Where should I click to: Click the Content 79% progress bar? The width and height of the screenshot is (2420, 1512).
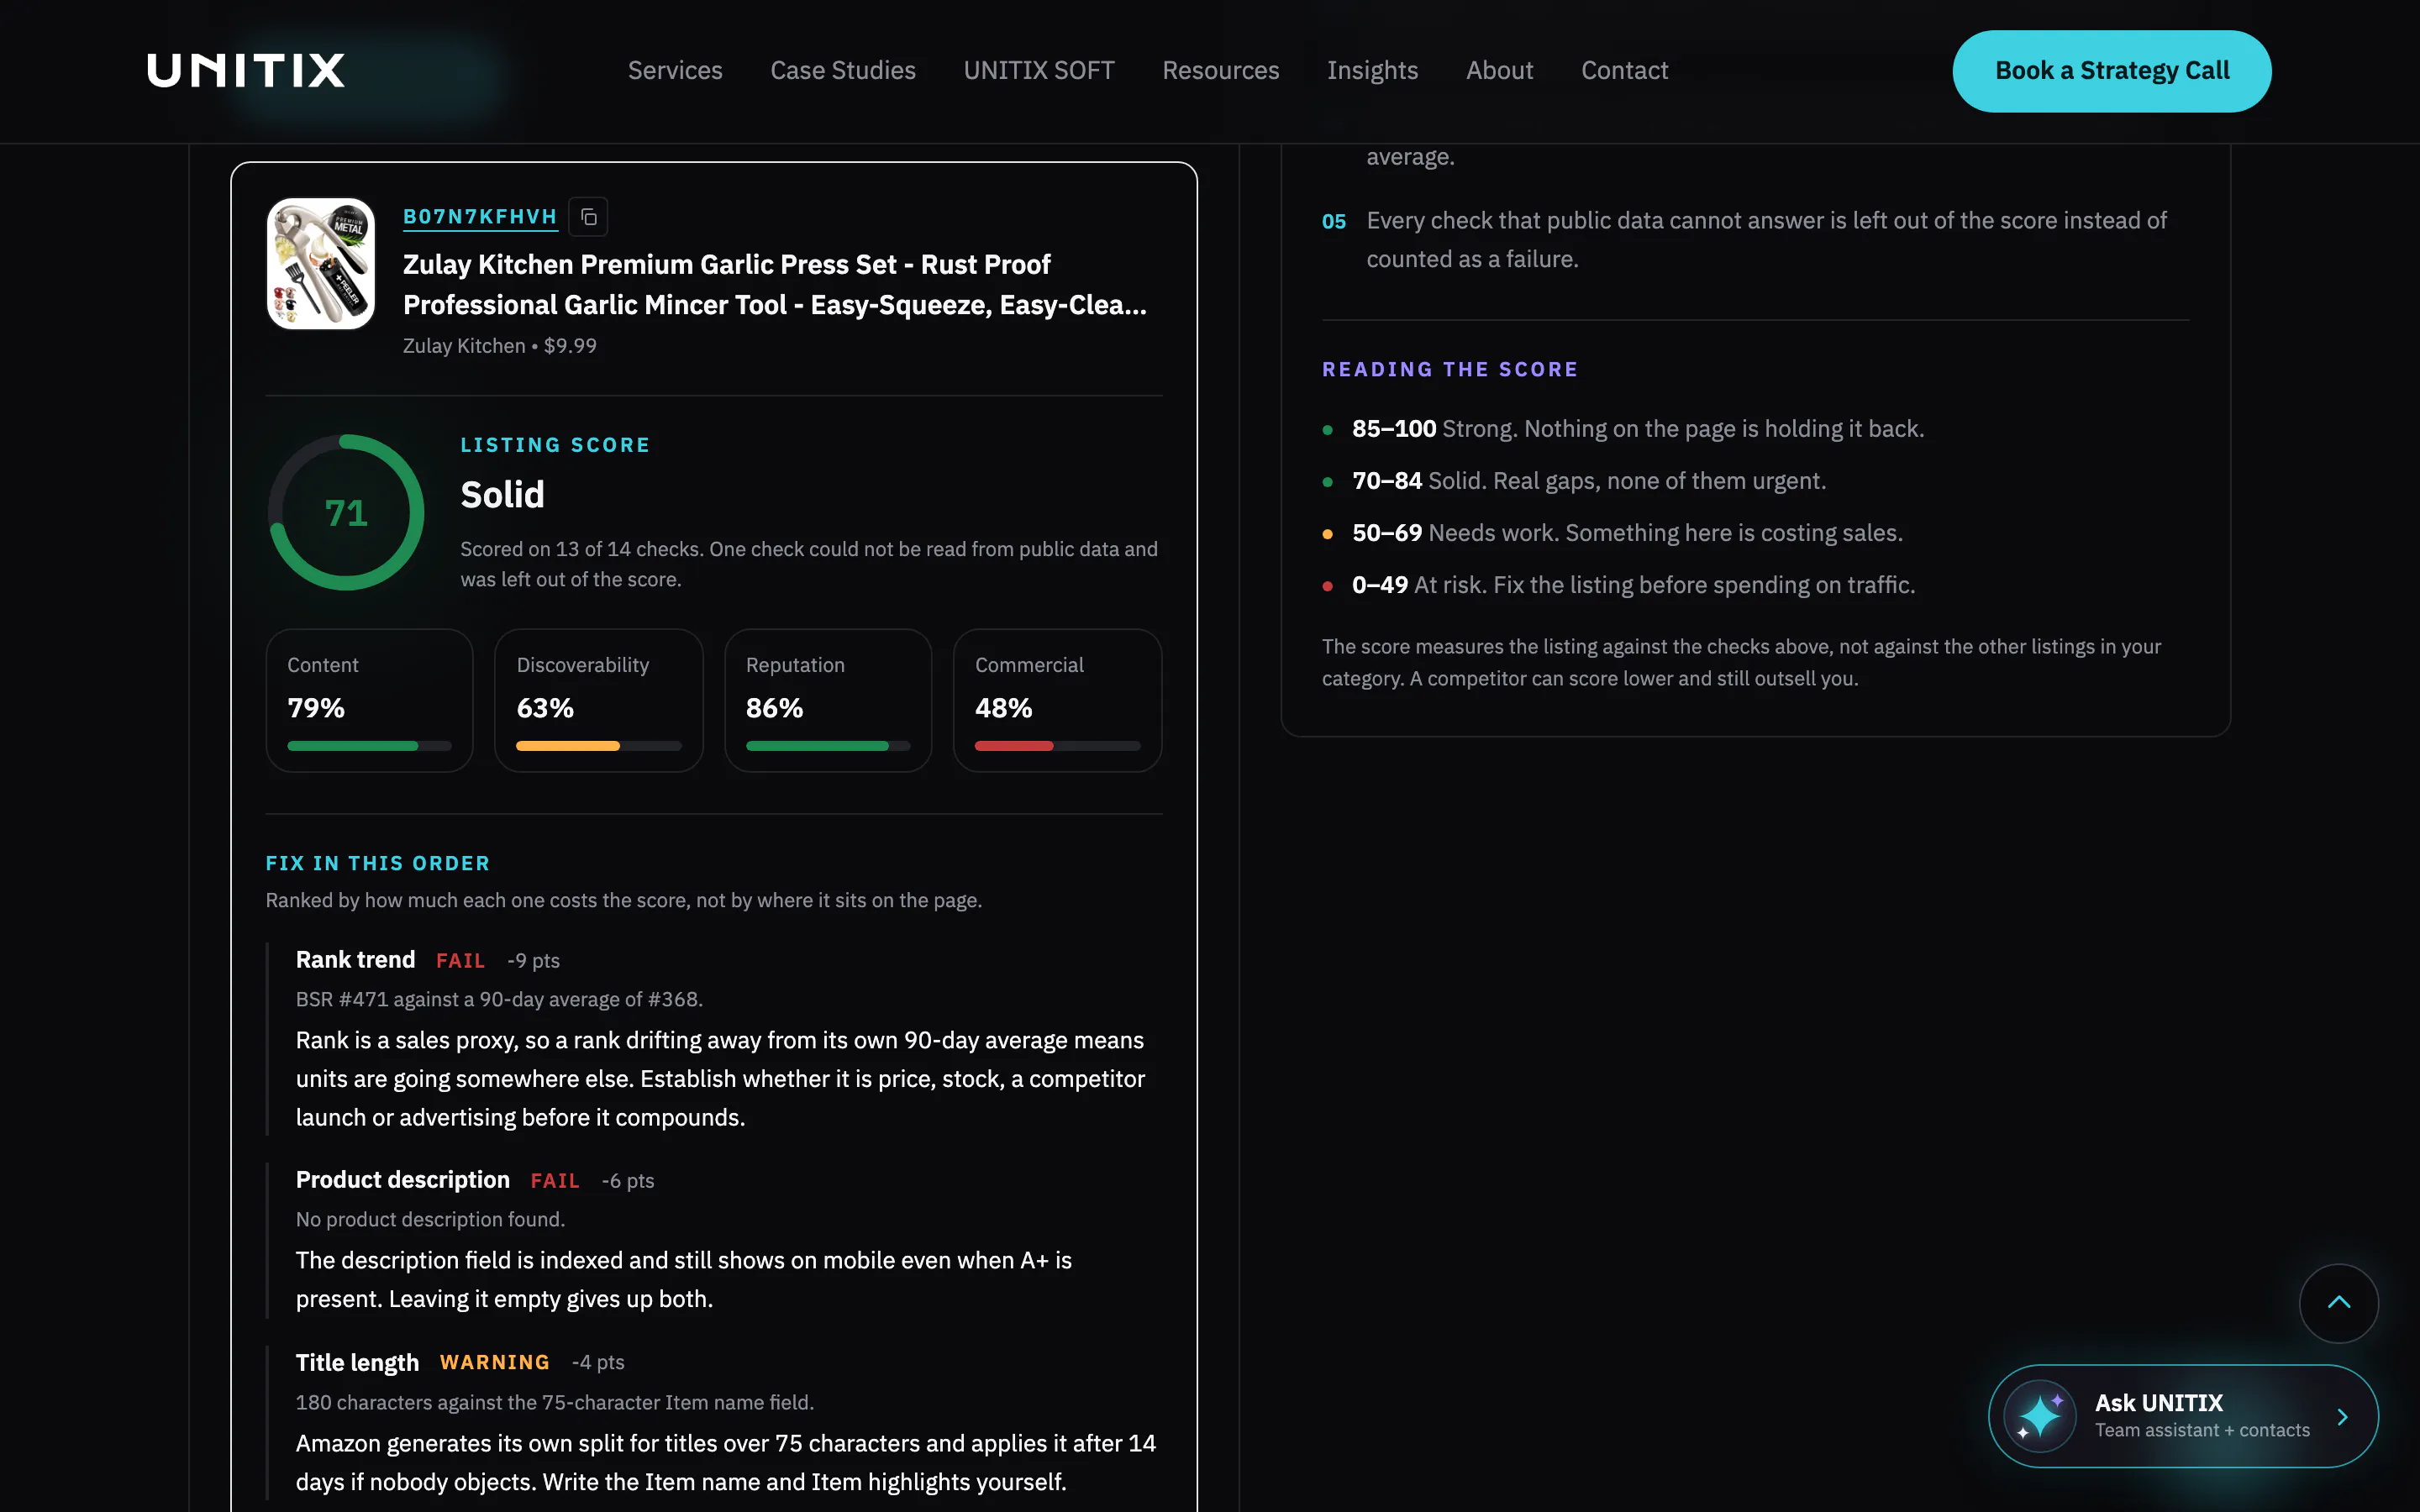point(369,746)
